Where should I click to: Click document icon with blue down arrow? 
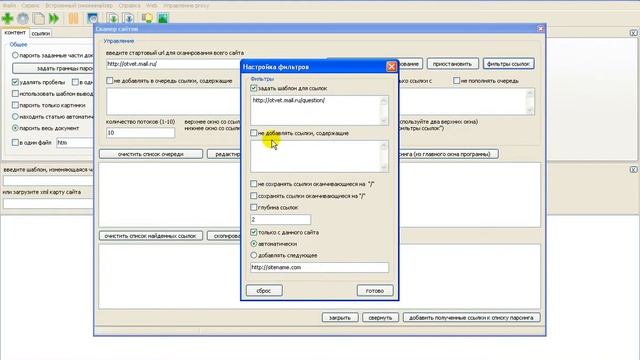129,18
